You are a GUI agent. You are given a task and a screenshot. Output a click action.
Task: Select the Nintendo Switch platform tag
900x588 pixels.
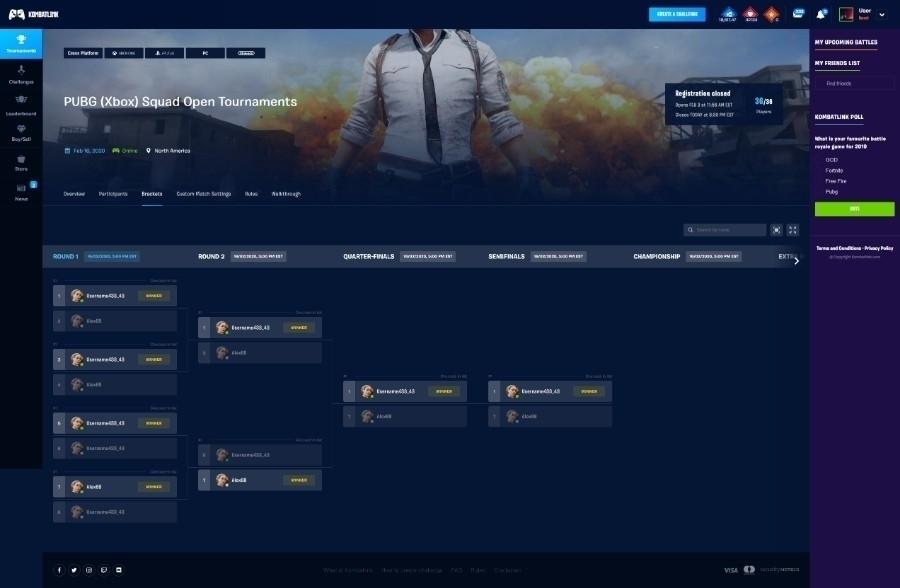246,53
